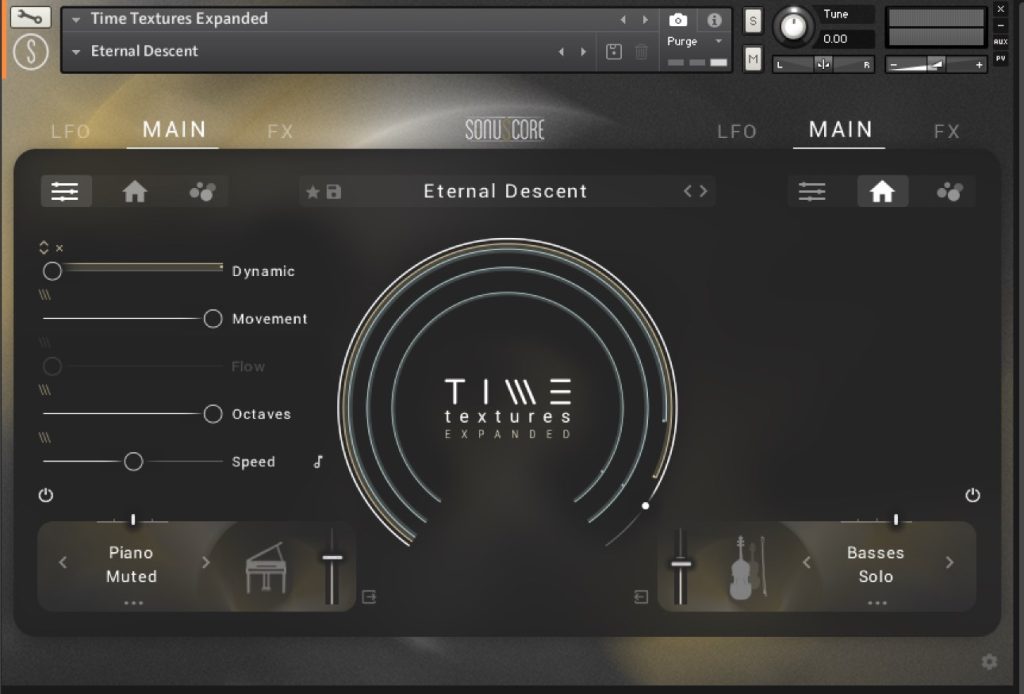The image size is (1024, 694).
Task: Click the music note icon beside Speed
Action: pos(318,462)
